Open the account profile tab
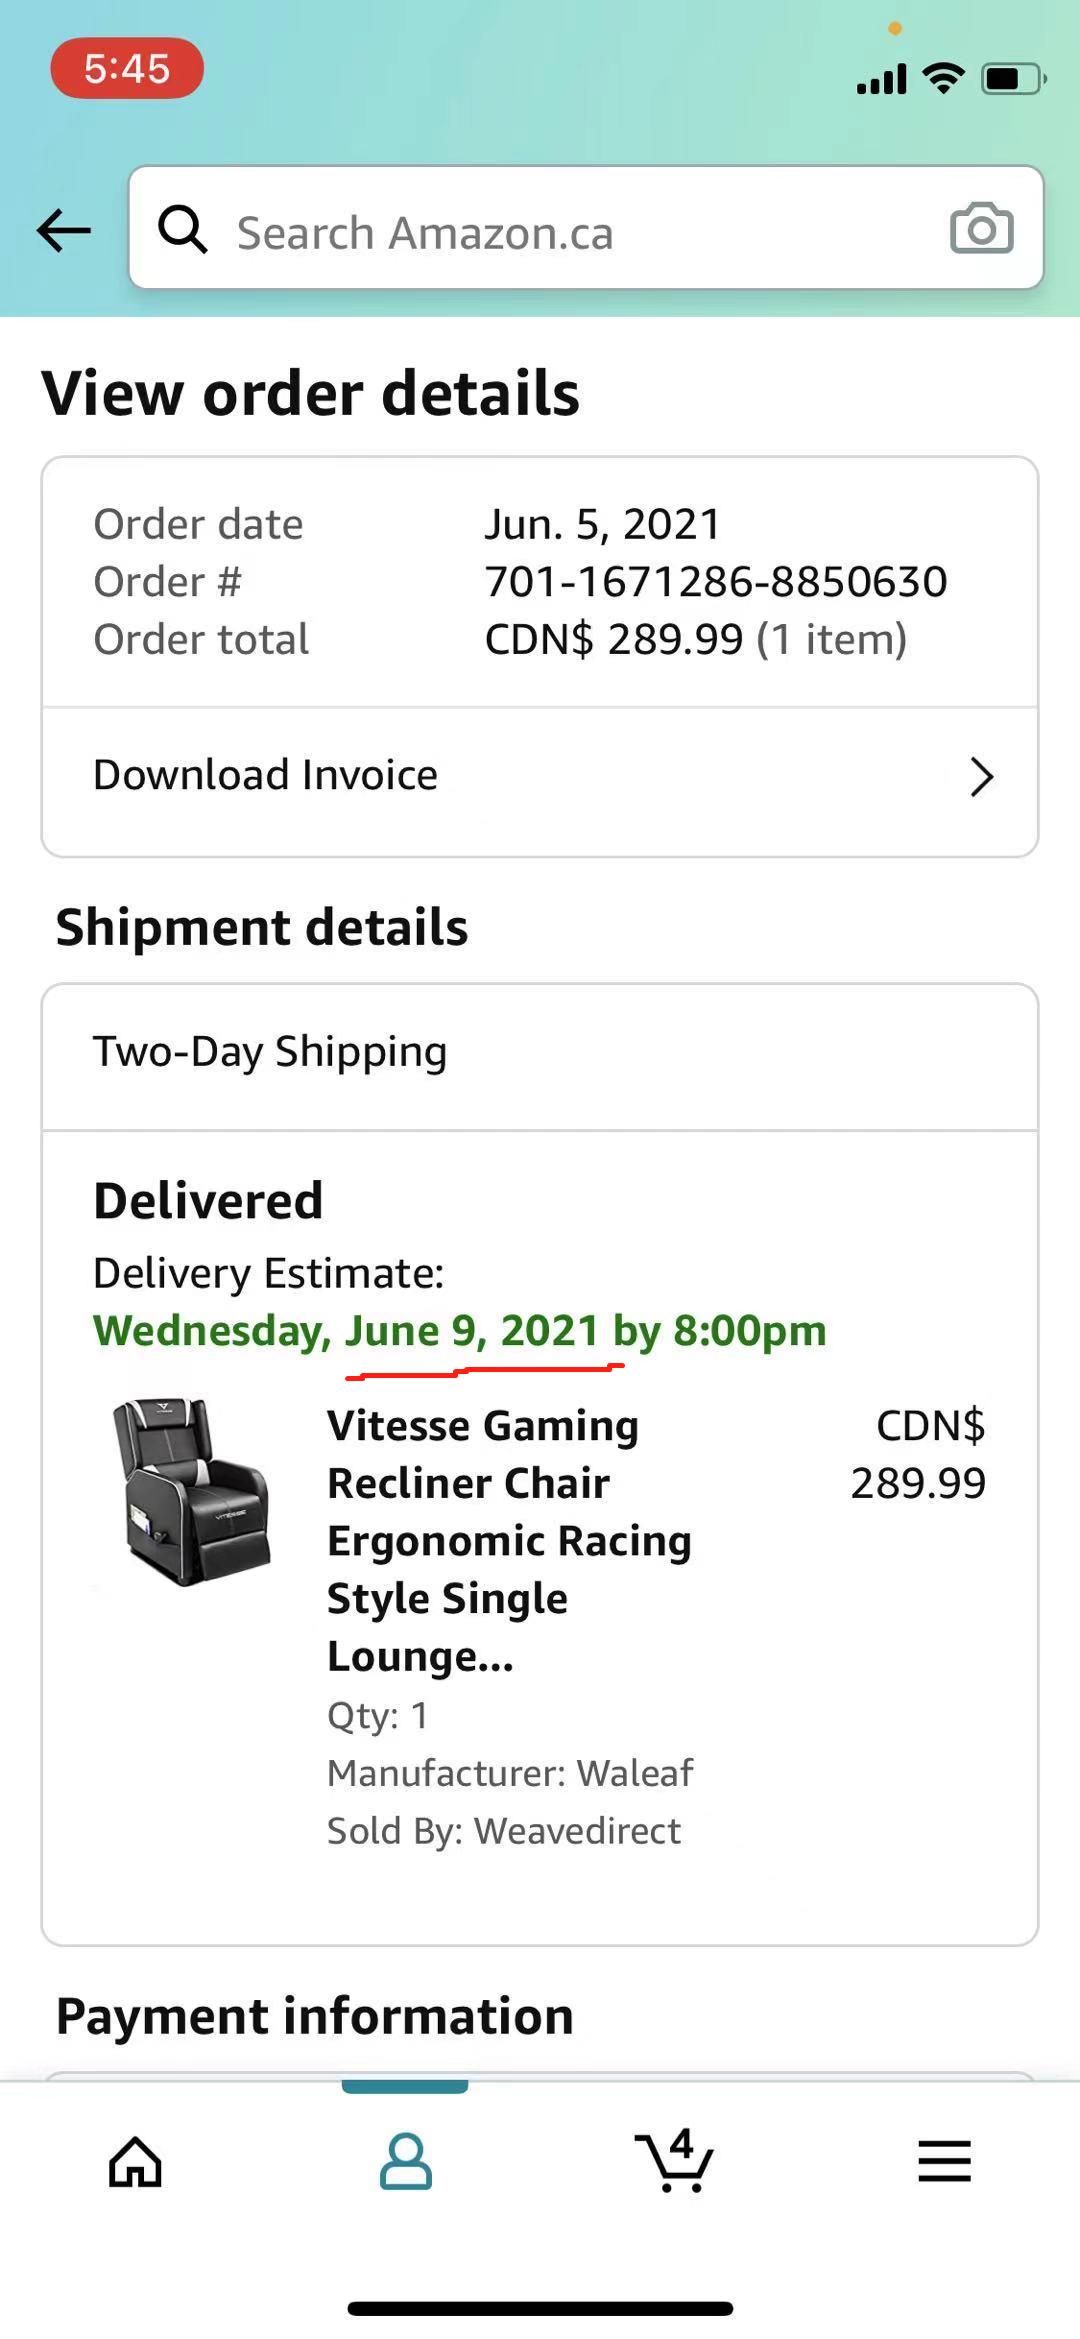The height and width of the screenshot is (2339, 1080). [405, 2162]
